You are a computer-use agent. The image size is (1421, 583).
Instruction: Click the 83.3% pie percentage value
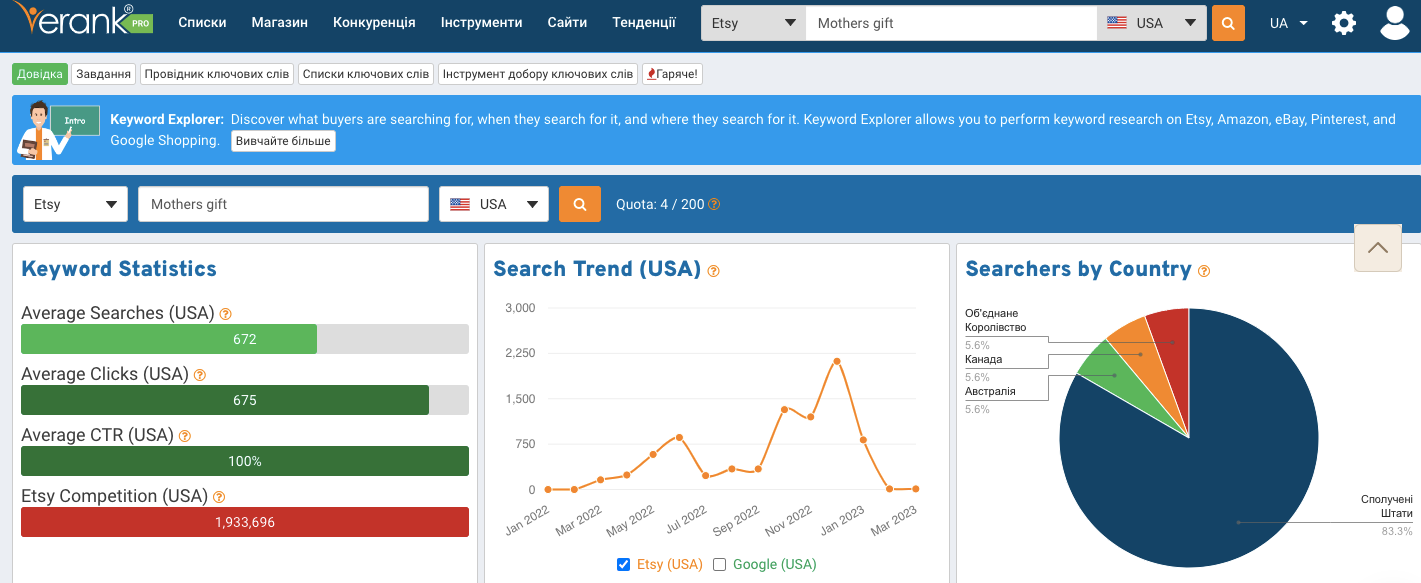click(1397, 531)
